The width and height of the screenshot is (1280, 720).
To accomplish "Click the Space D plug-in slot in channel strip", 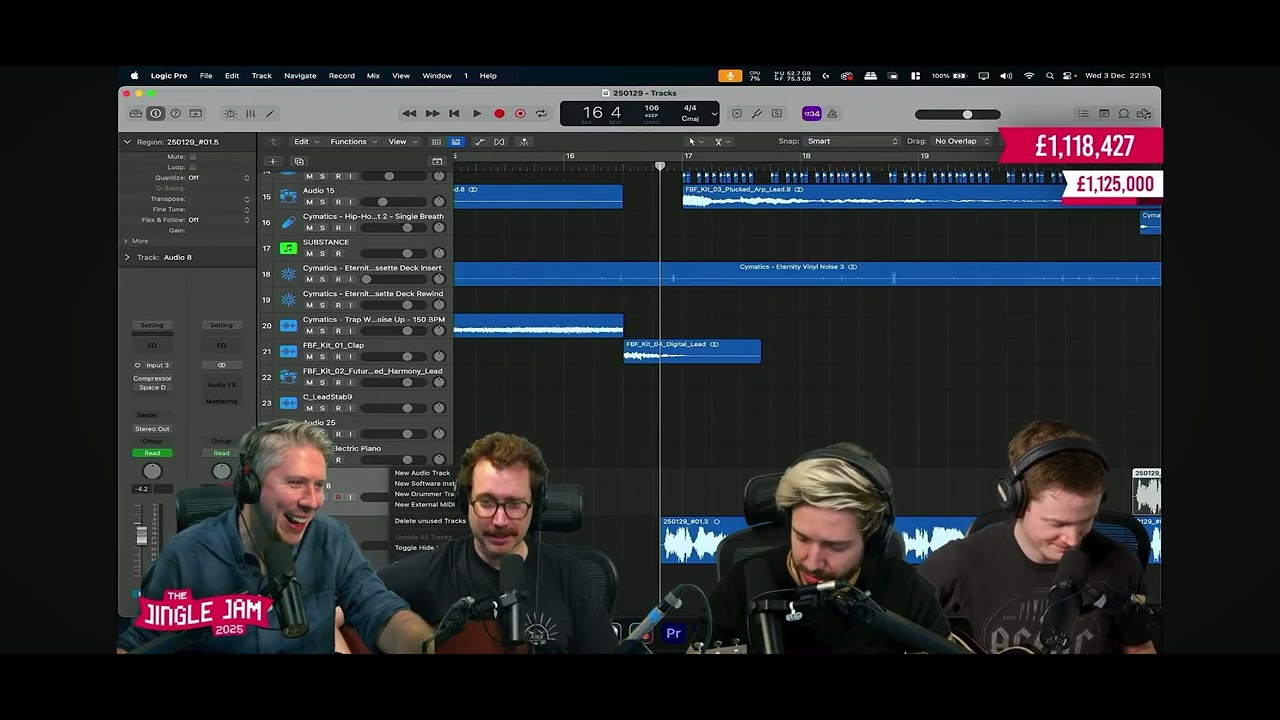I will [x=152, y=387].
